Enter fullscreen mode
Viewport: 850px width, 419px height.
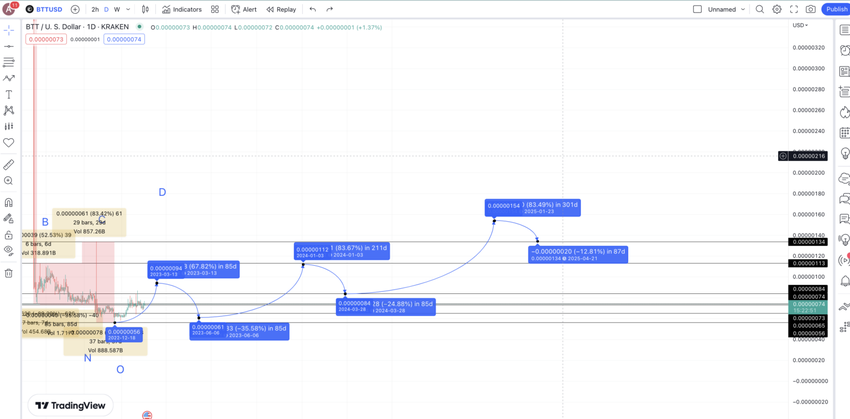pos(794,9)
